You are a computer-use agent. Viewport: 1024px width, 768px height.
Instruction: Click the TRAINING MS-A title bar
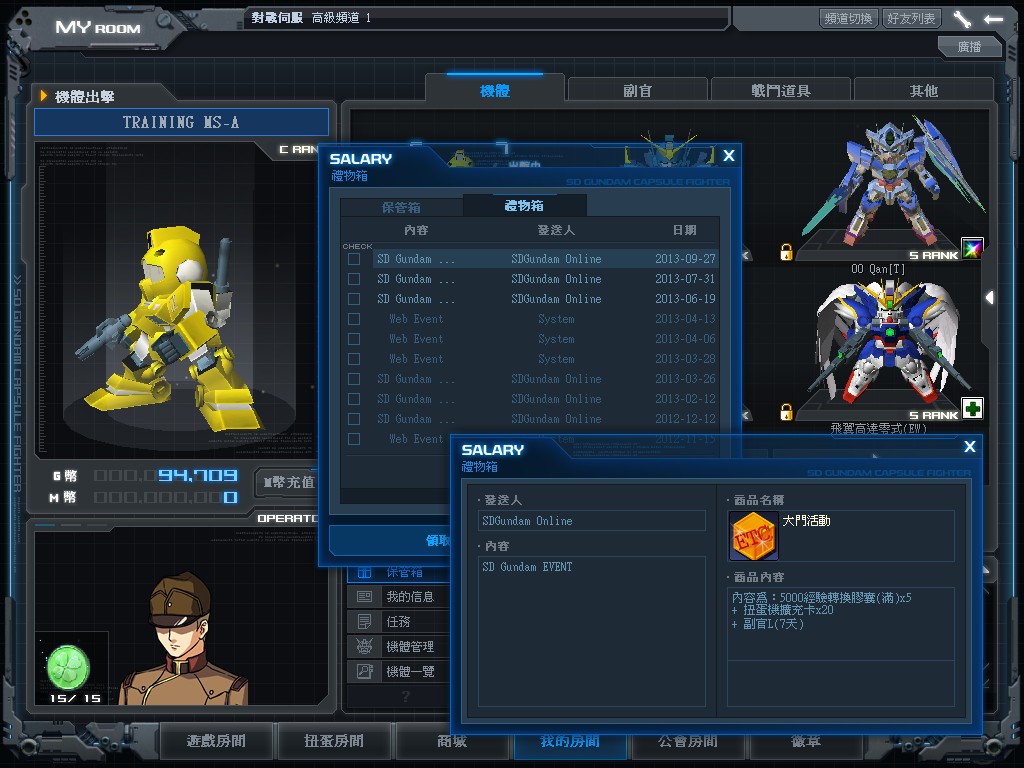pos(181,122)
